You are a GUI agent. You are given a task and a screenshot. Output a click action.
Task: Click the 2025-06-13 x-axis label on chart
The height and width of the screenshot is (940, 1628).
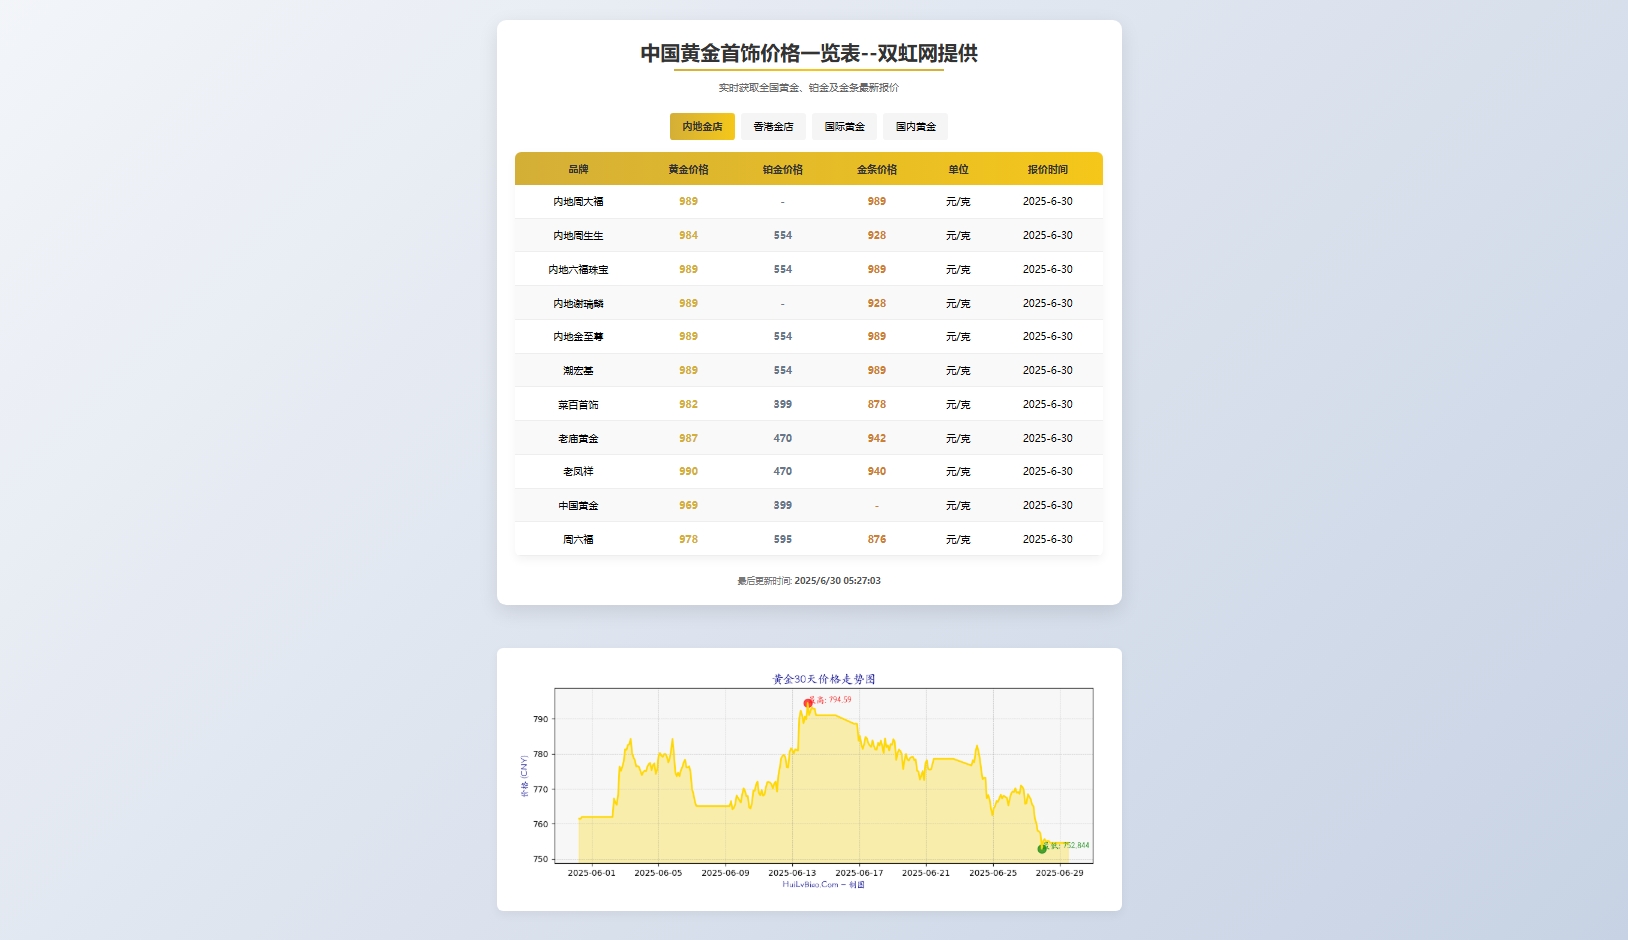pyautogui.click(x=792, y=873)
